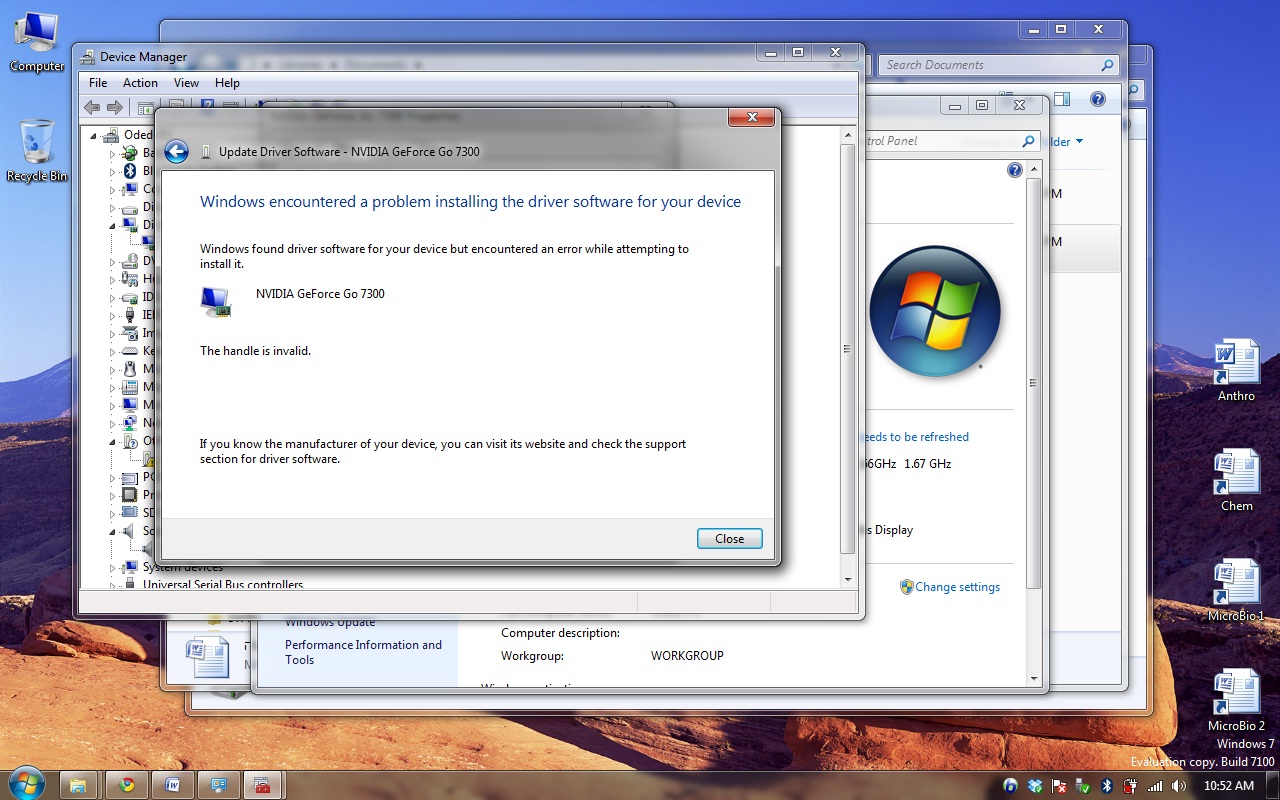Screen dimensions: 1280x800
Task: Expand the Keyboards category node
Action: pyautogui.click(x=113, y=351)
